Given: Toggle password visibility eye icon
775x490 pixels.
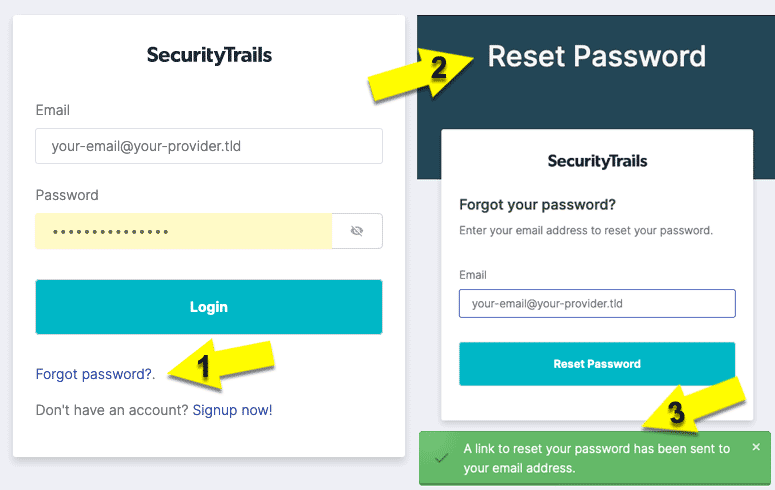Looking at the screenshot, I should 357,231.
